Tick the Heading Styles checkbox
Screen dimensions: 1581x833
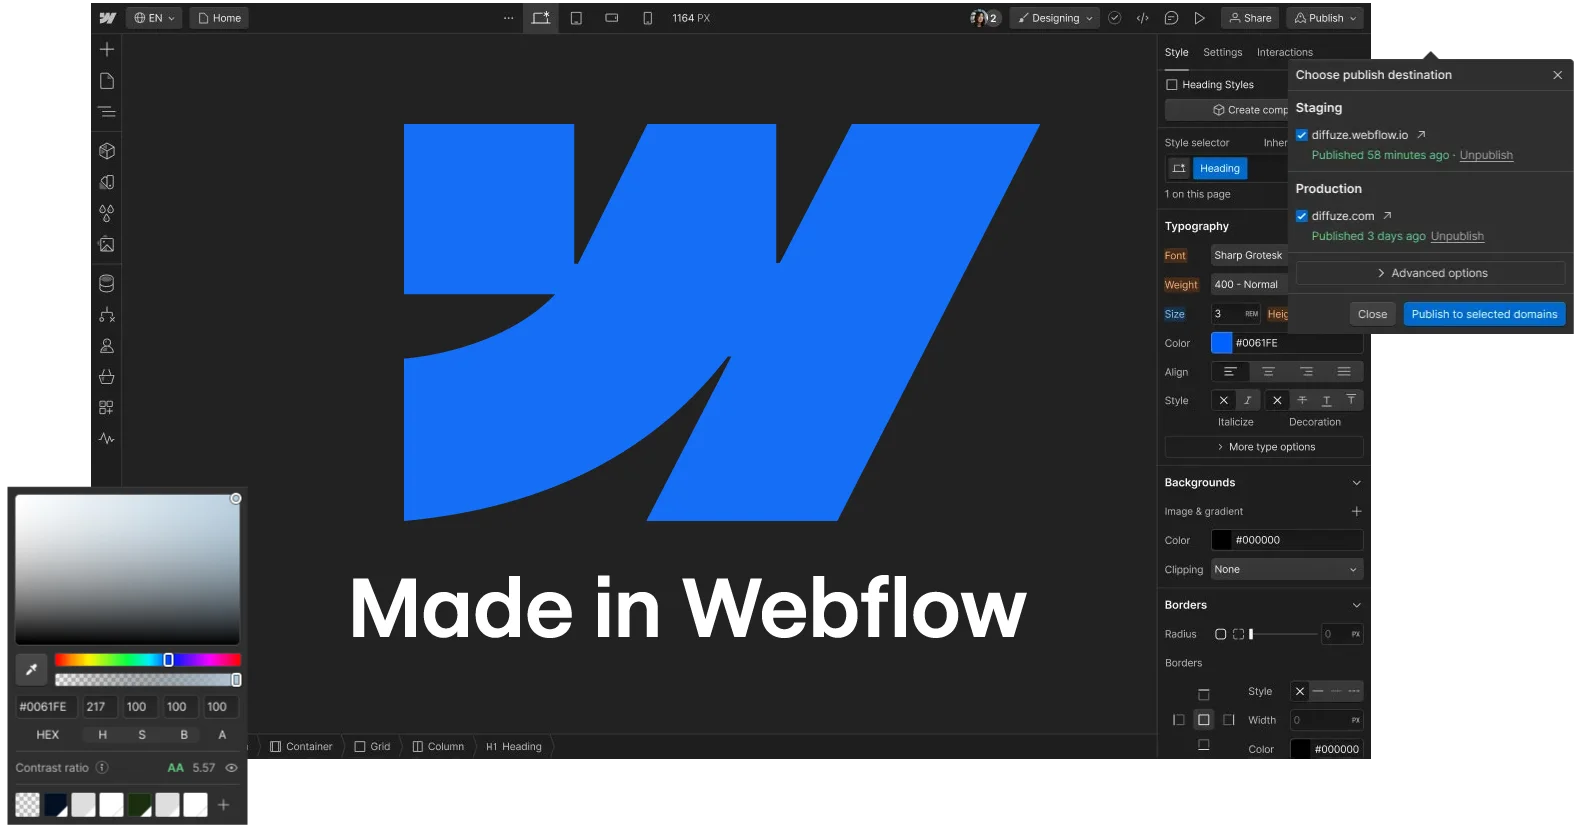(x=1172, y=85)
